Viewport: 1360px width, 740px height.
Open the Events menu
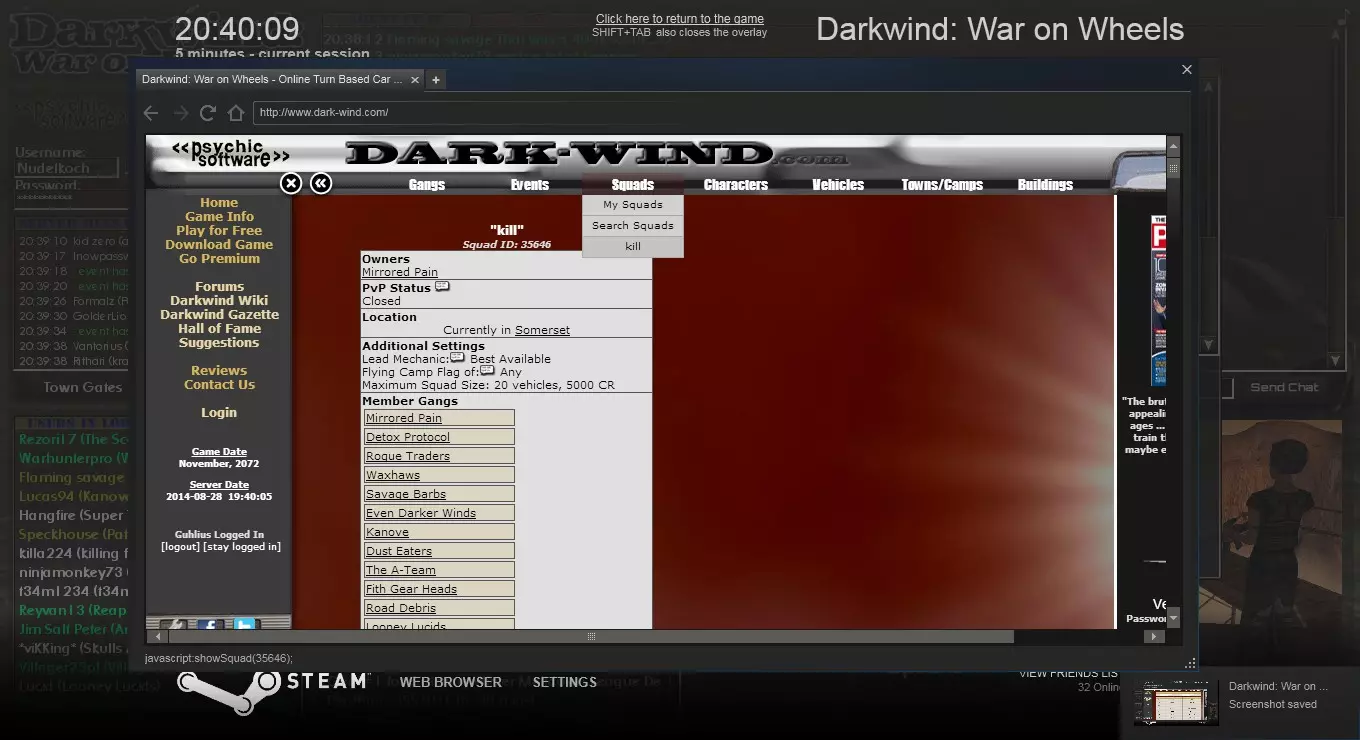tap(530, 185)
